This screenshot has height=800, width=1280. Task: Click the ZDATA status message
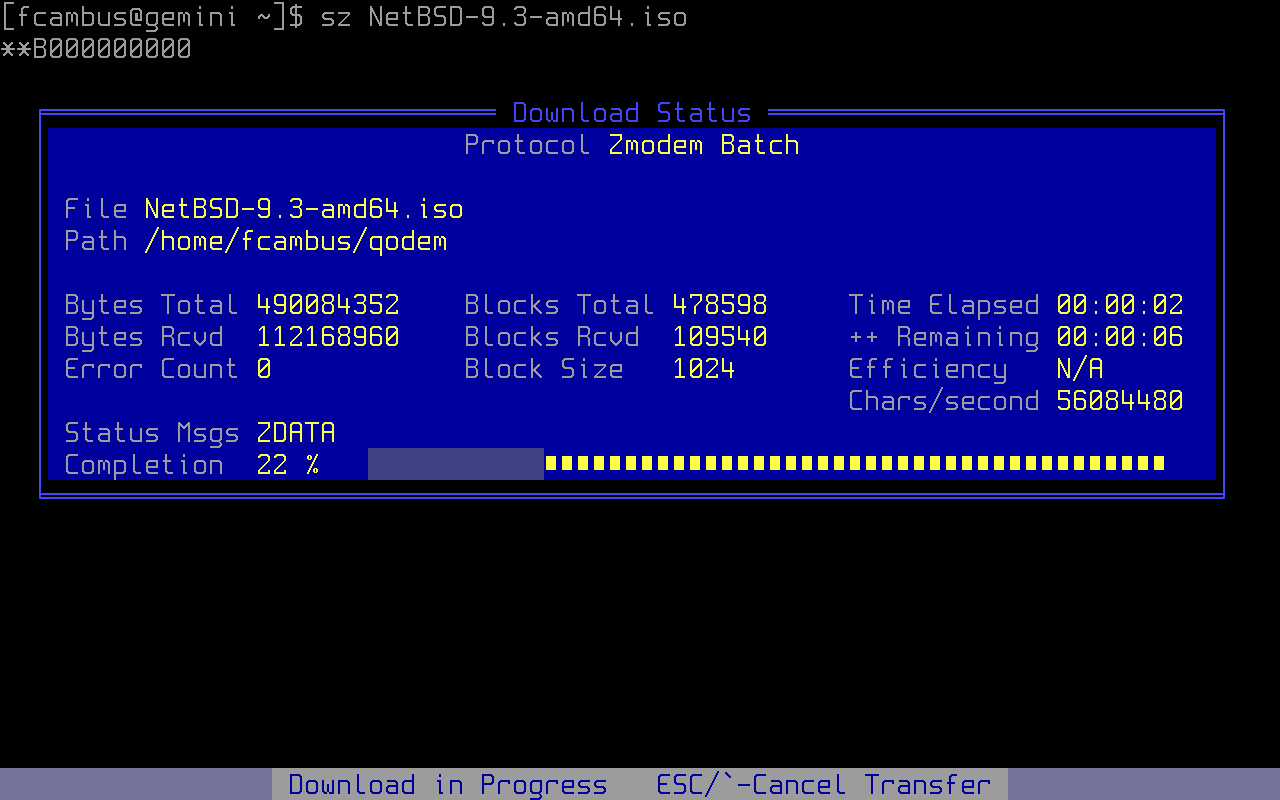(x=296, y=433)
